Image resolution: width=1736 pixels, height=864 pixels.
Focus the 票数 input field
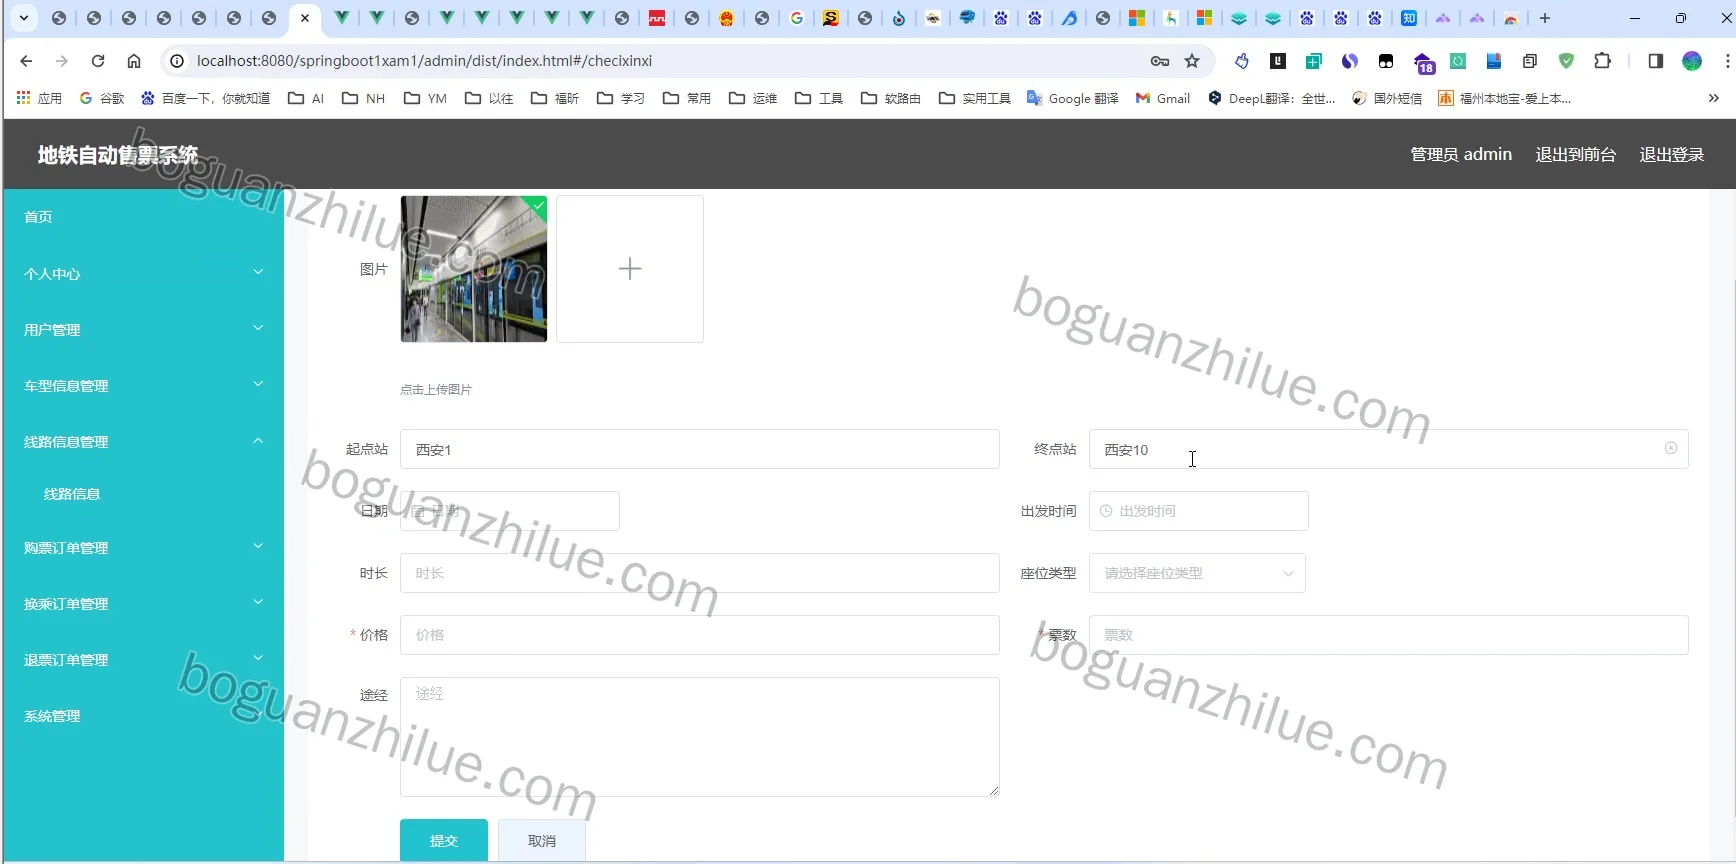pyautogui.click(x=1389, y=635)
